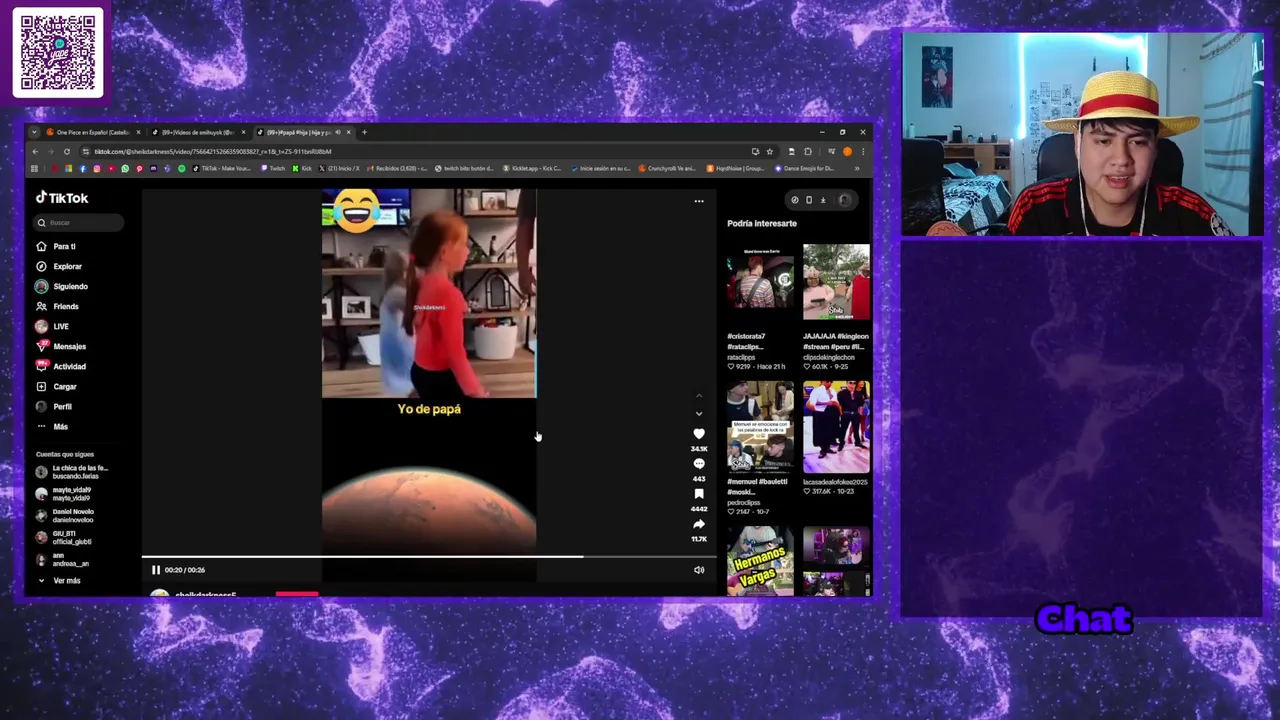Open Hermanos Vargas video thumbnail
Viewport: 1280px width, 720px height.
point(760,561)
